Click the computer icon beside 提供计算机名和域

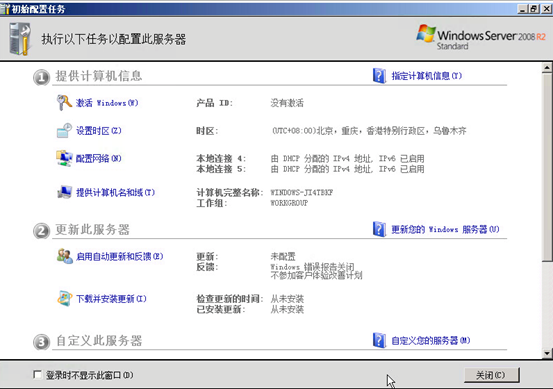(64, 192)
